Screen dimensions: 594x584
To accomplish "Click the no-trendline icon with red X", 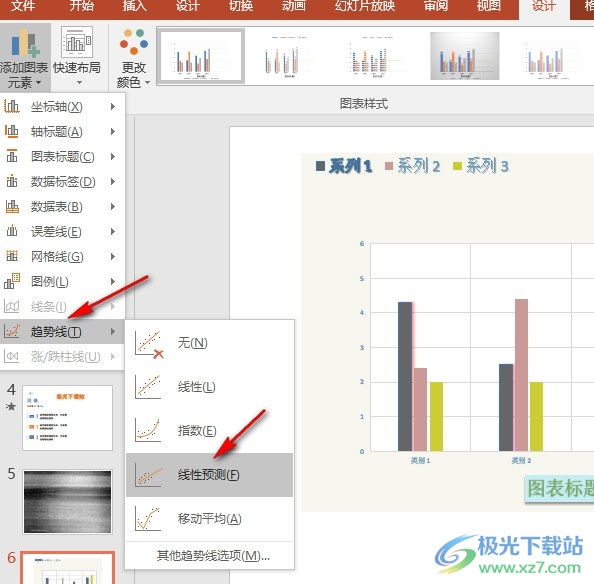I will point(149,344).
